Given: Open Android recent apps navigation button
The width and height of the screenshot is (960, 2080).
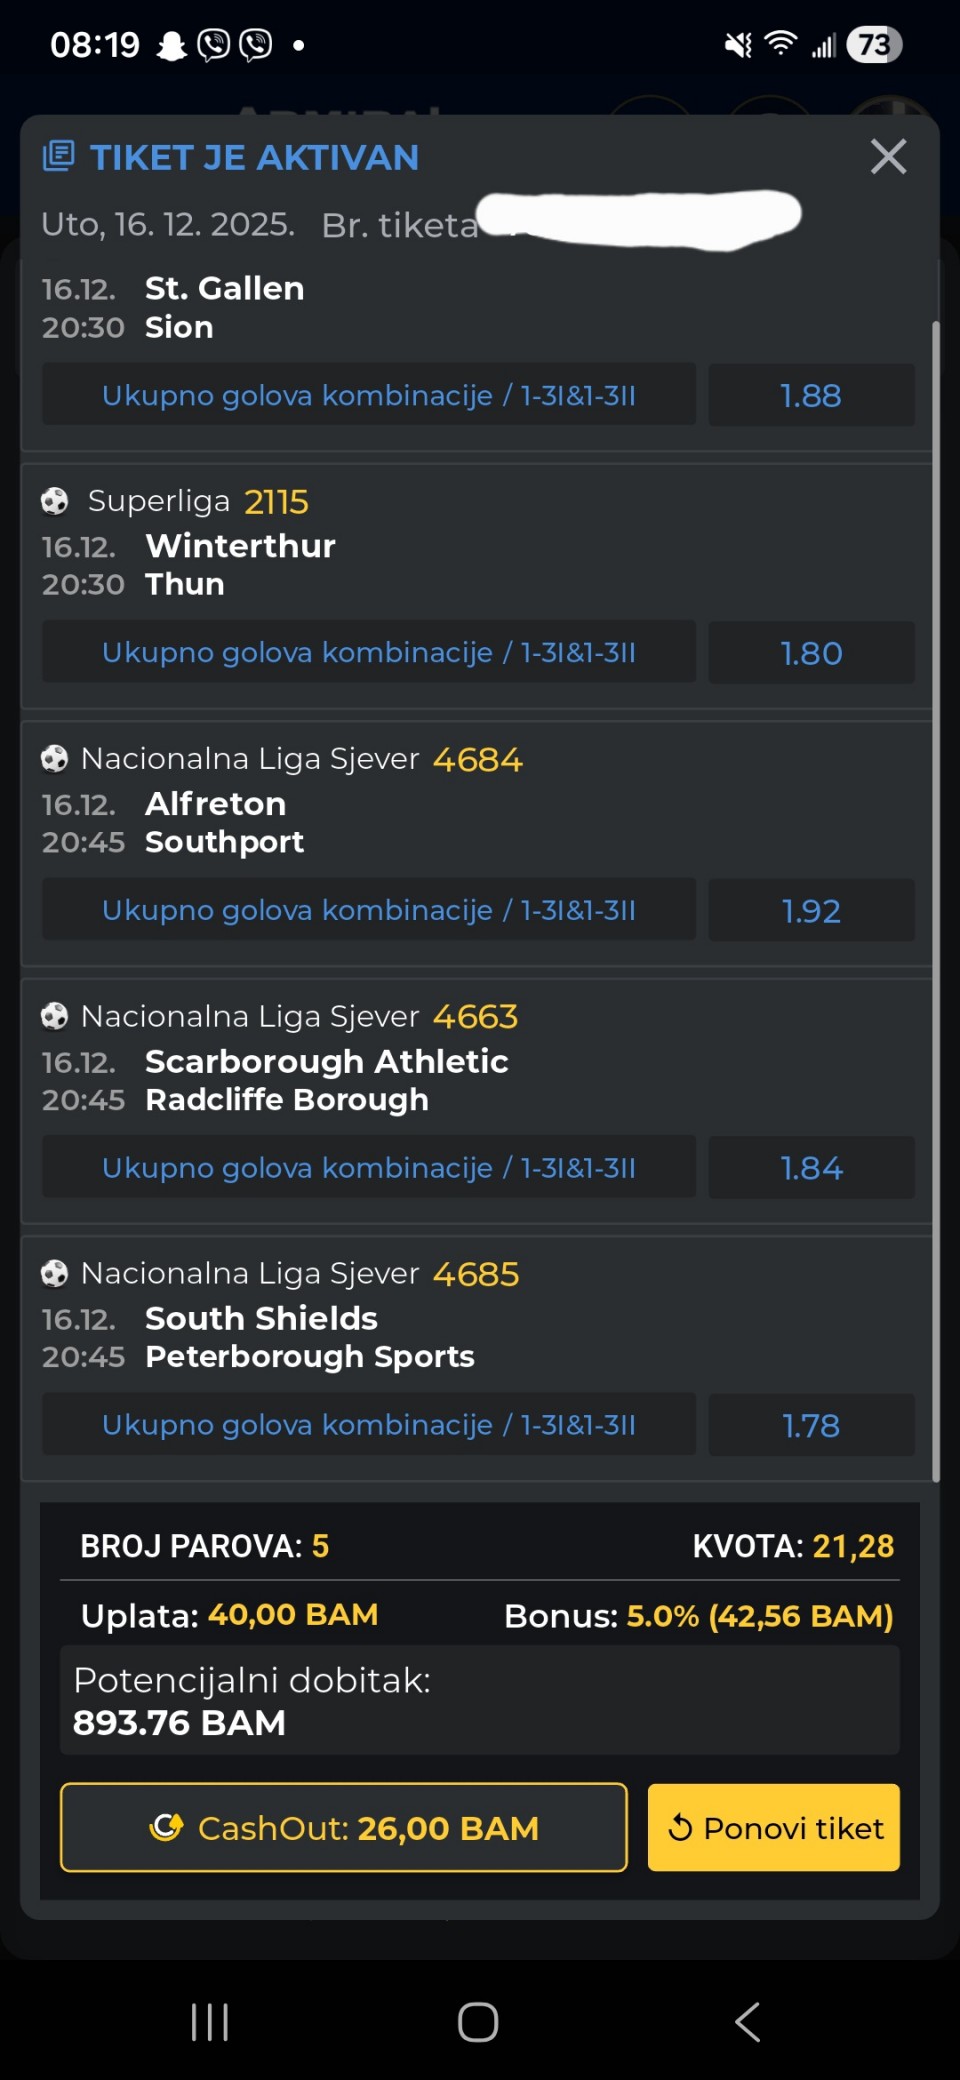Looking at the screenshot, I should 210,2022.
